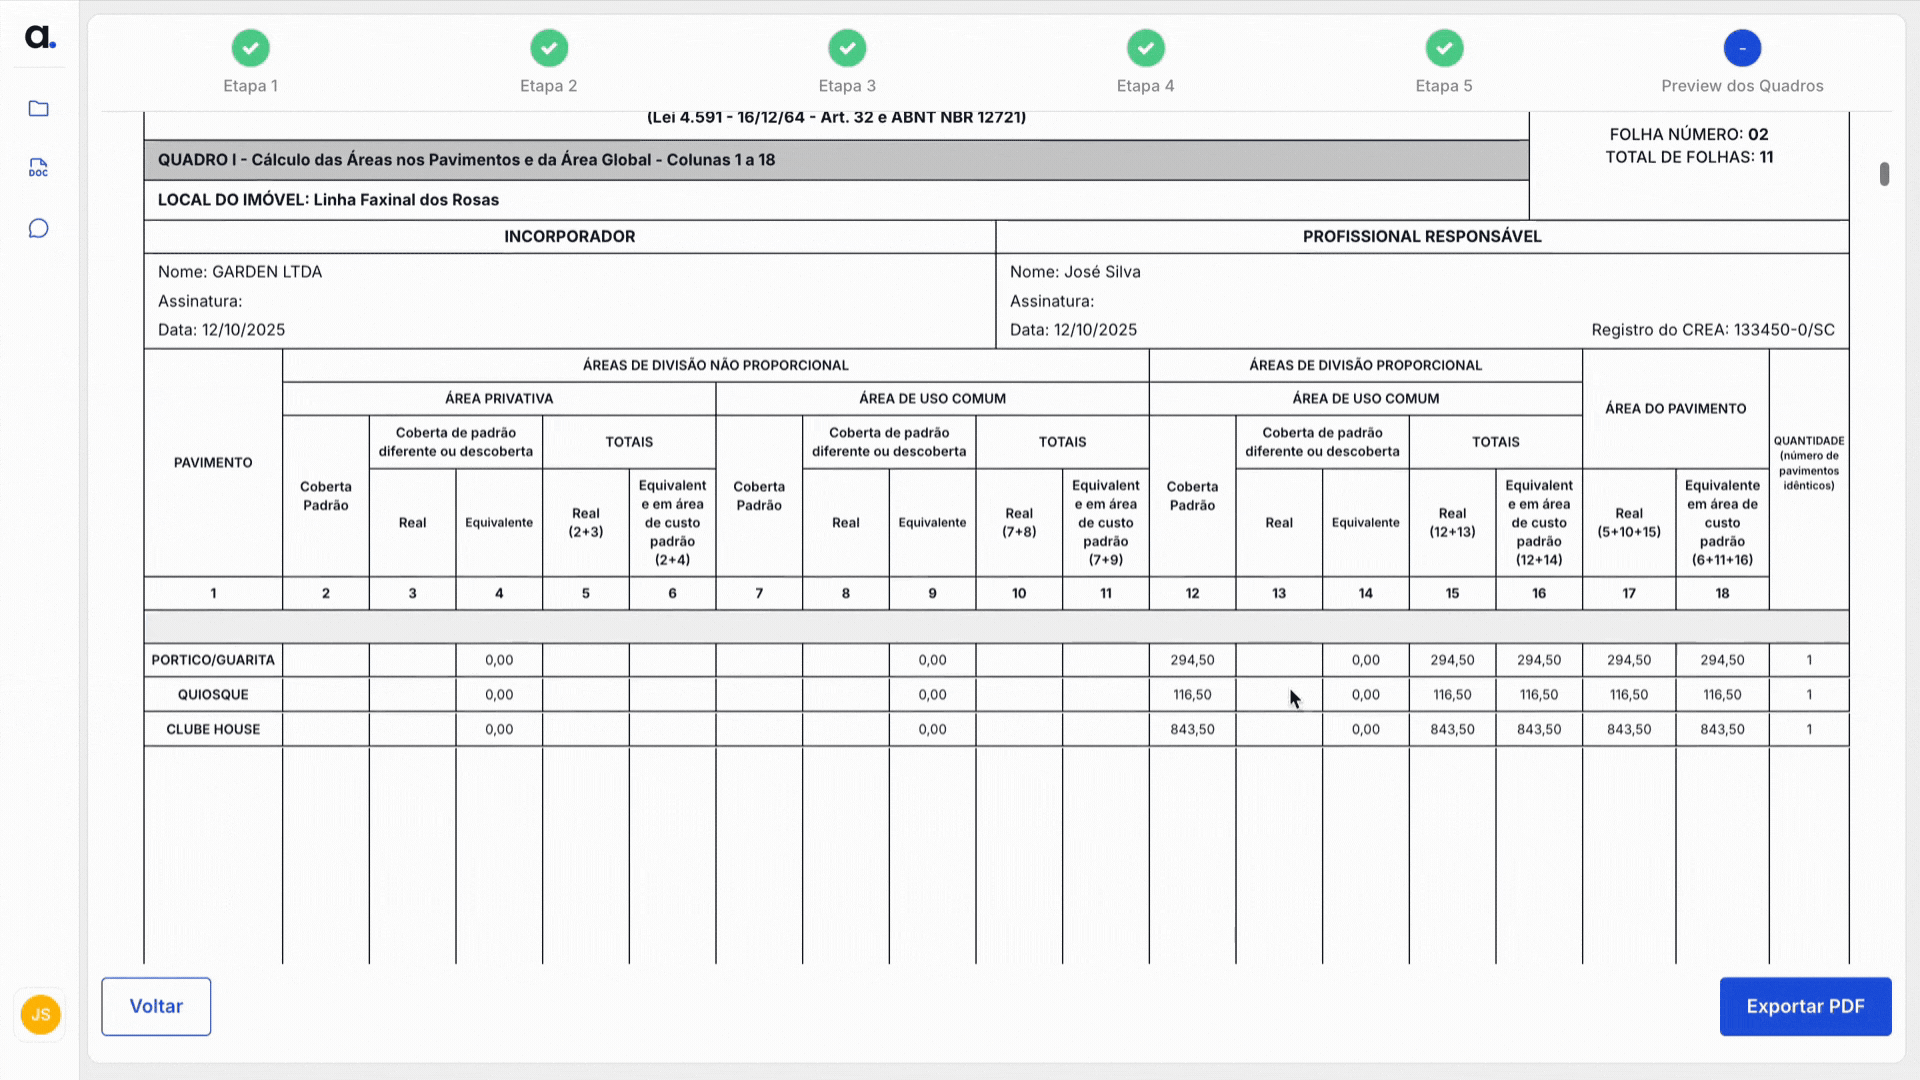Image resolution: width=1920 pixels, height=1080 pixels.
Task: Click QUIOSQUE Coberta Padrão 116,50 cell
Action: click(1192, 694)
